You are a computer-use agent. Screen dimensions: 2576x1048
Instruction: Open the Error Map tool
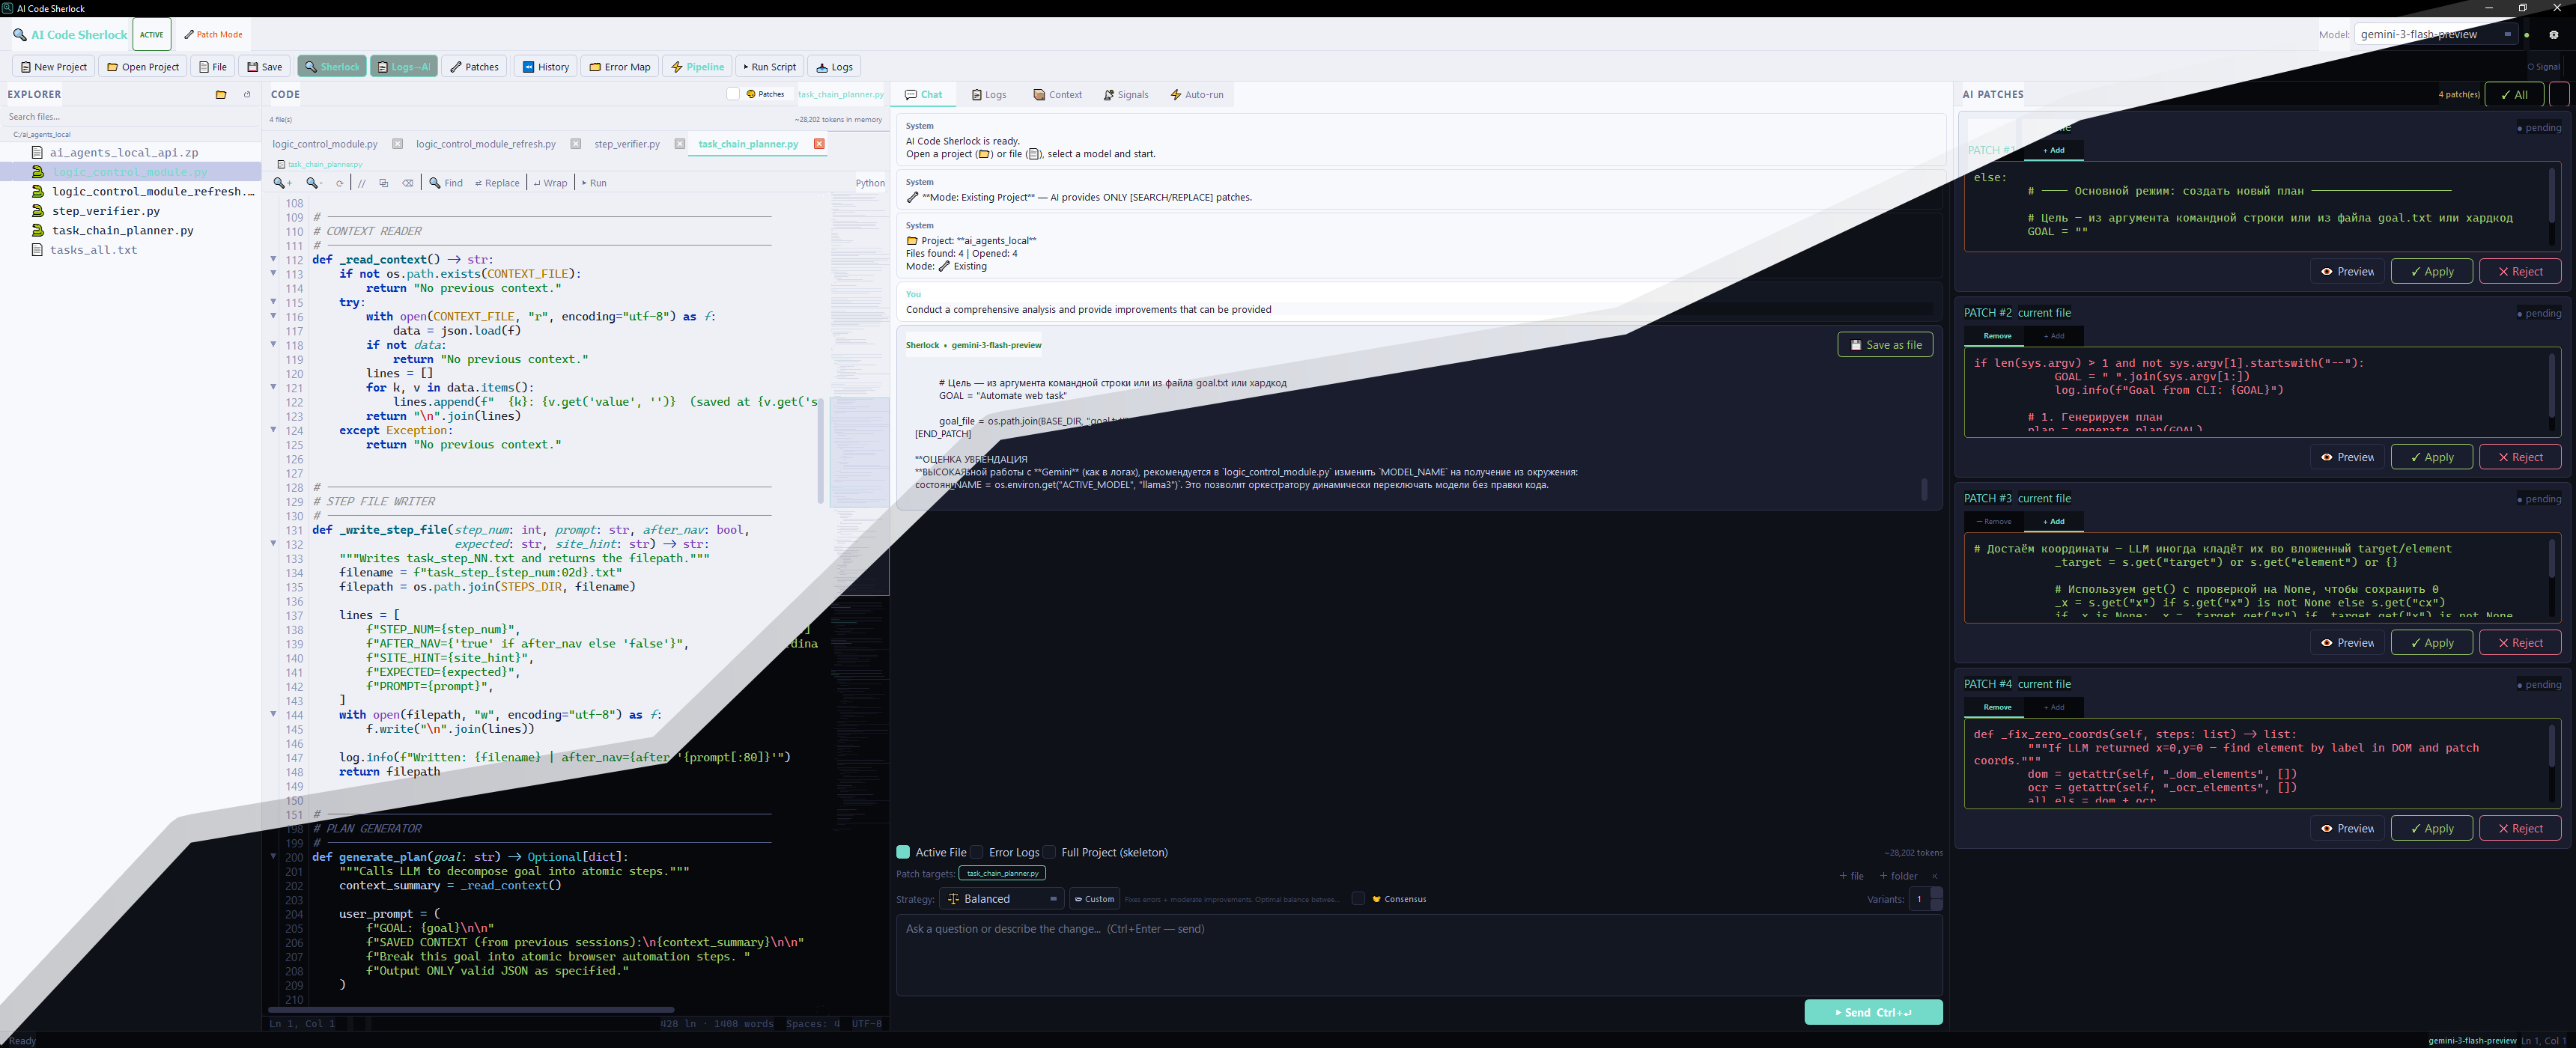pyautogui.click(x=620, y=67)
